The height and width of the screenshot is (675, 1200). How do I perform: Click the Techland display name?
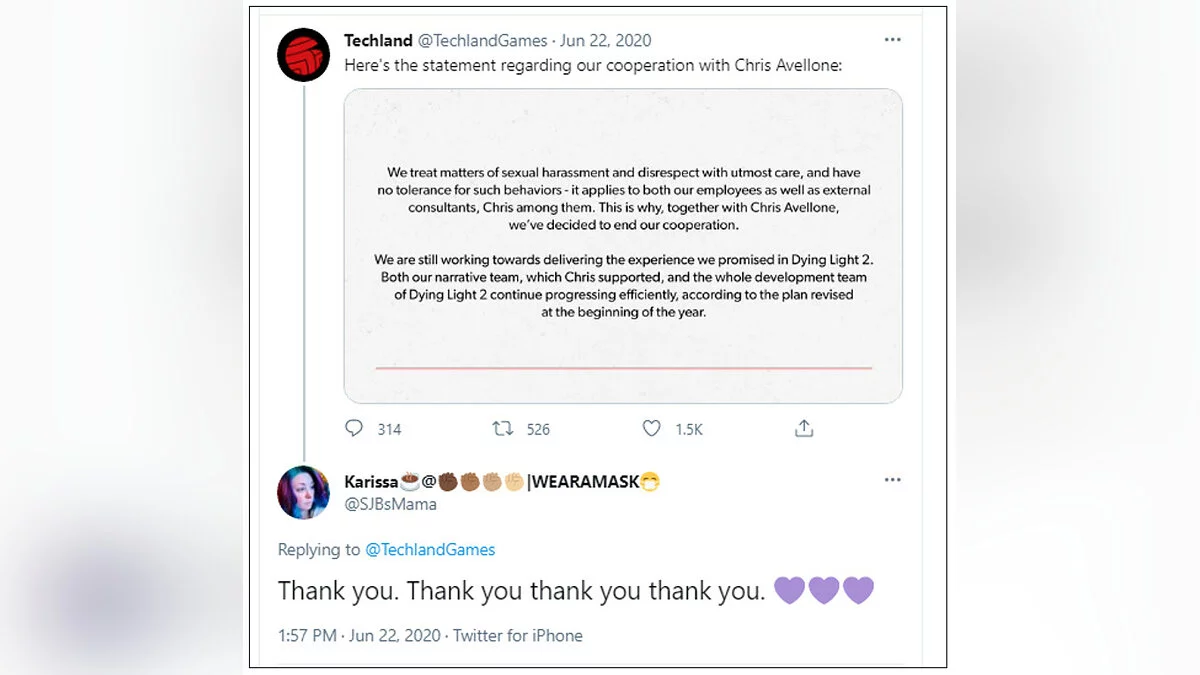378,41
